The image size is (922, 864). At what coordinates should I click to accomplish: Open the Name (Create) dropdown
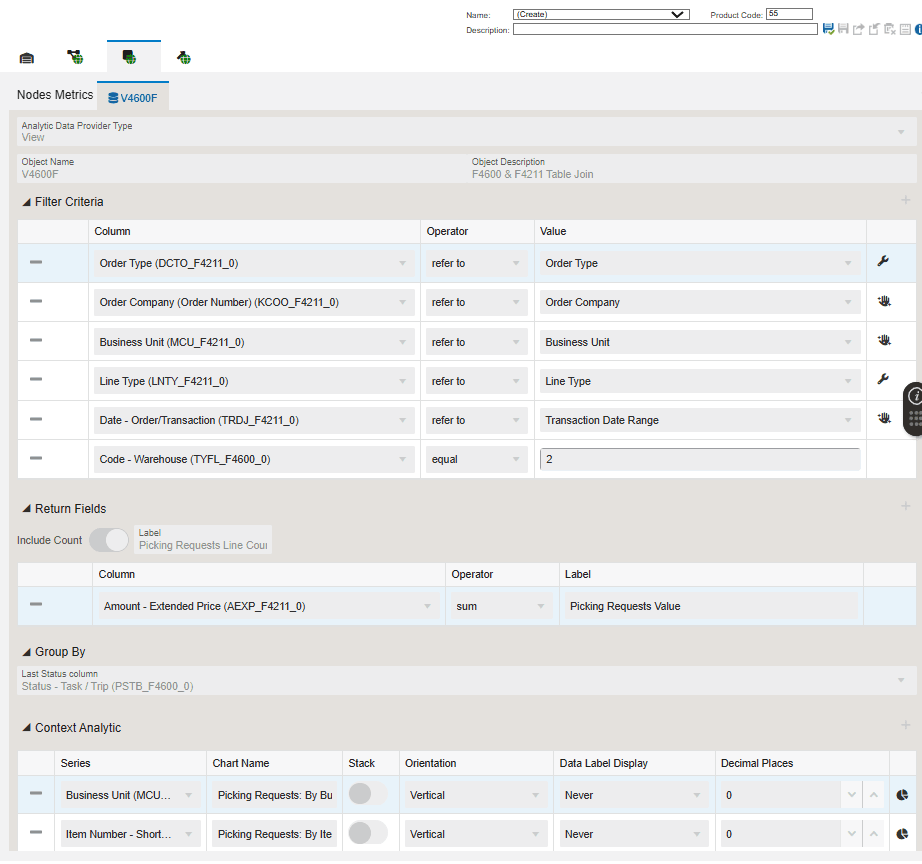point(600,15)
